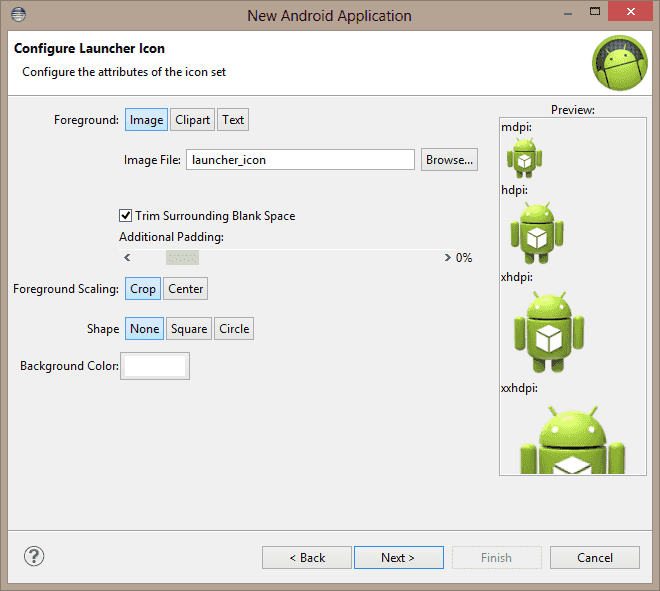Open the Browse... file dialog
Screen dimensions: 660x591
(x=449, y=160)
